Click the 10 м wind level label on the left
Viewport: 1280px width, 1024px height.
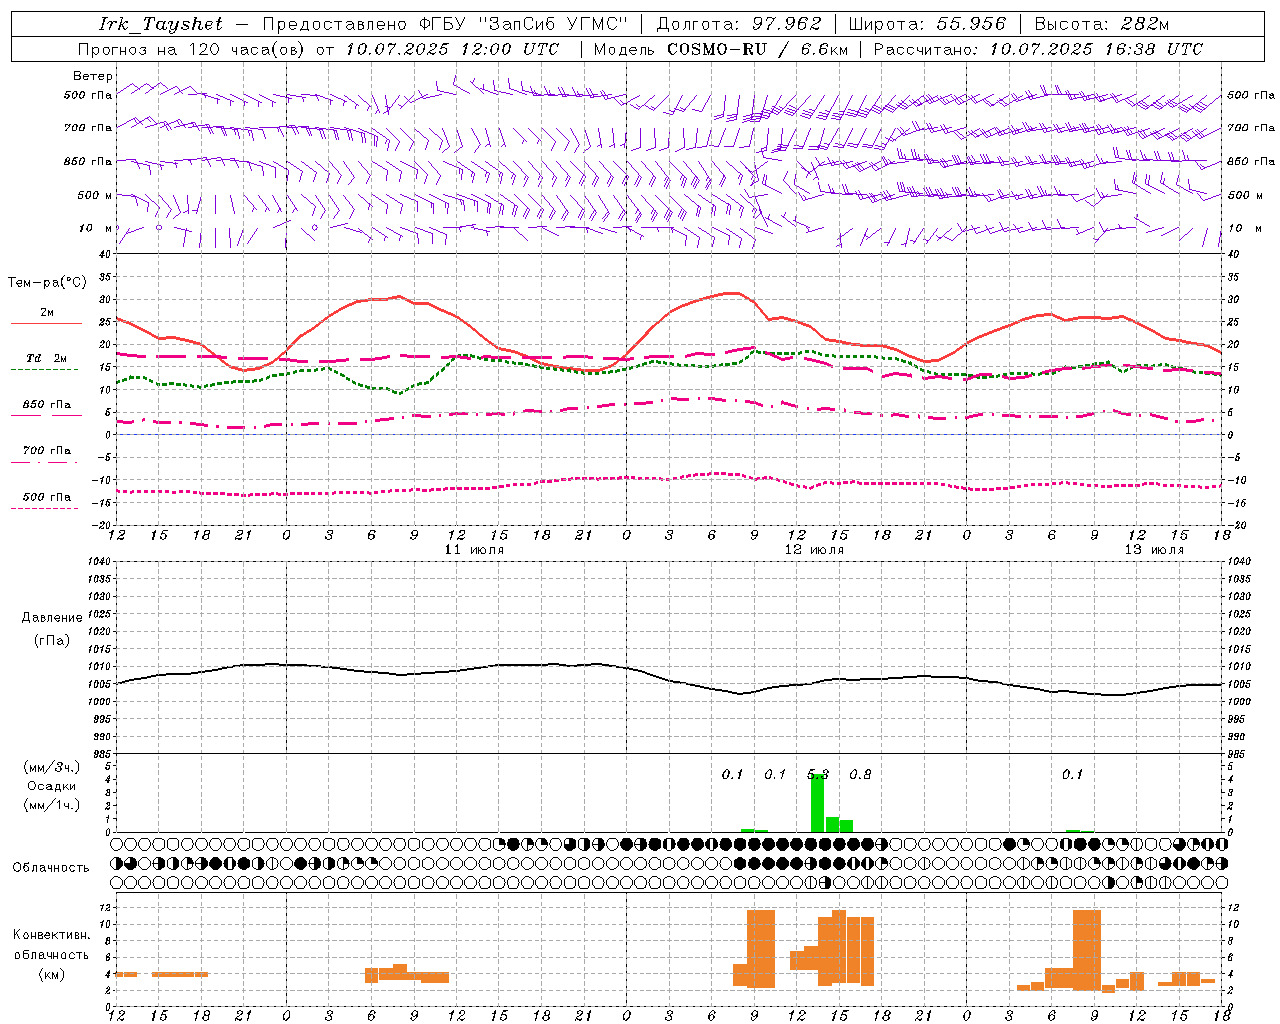pyautogui.click(x=95, y=228)
